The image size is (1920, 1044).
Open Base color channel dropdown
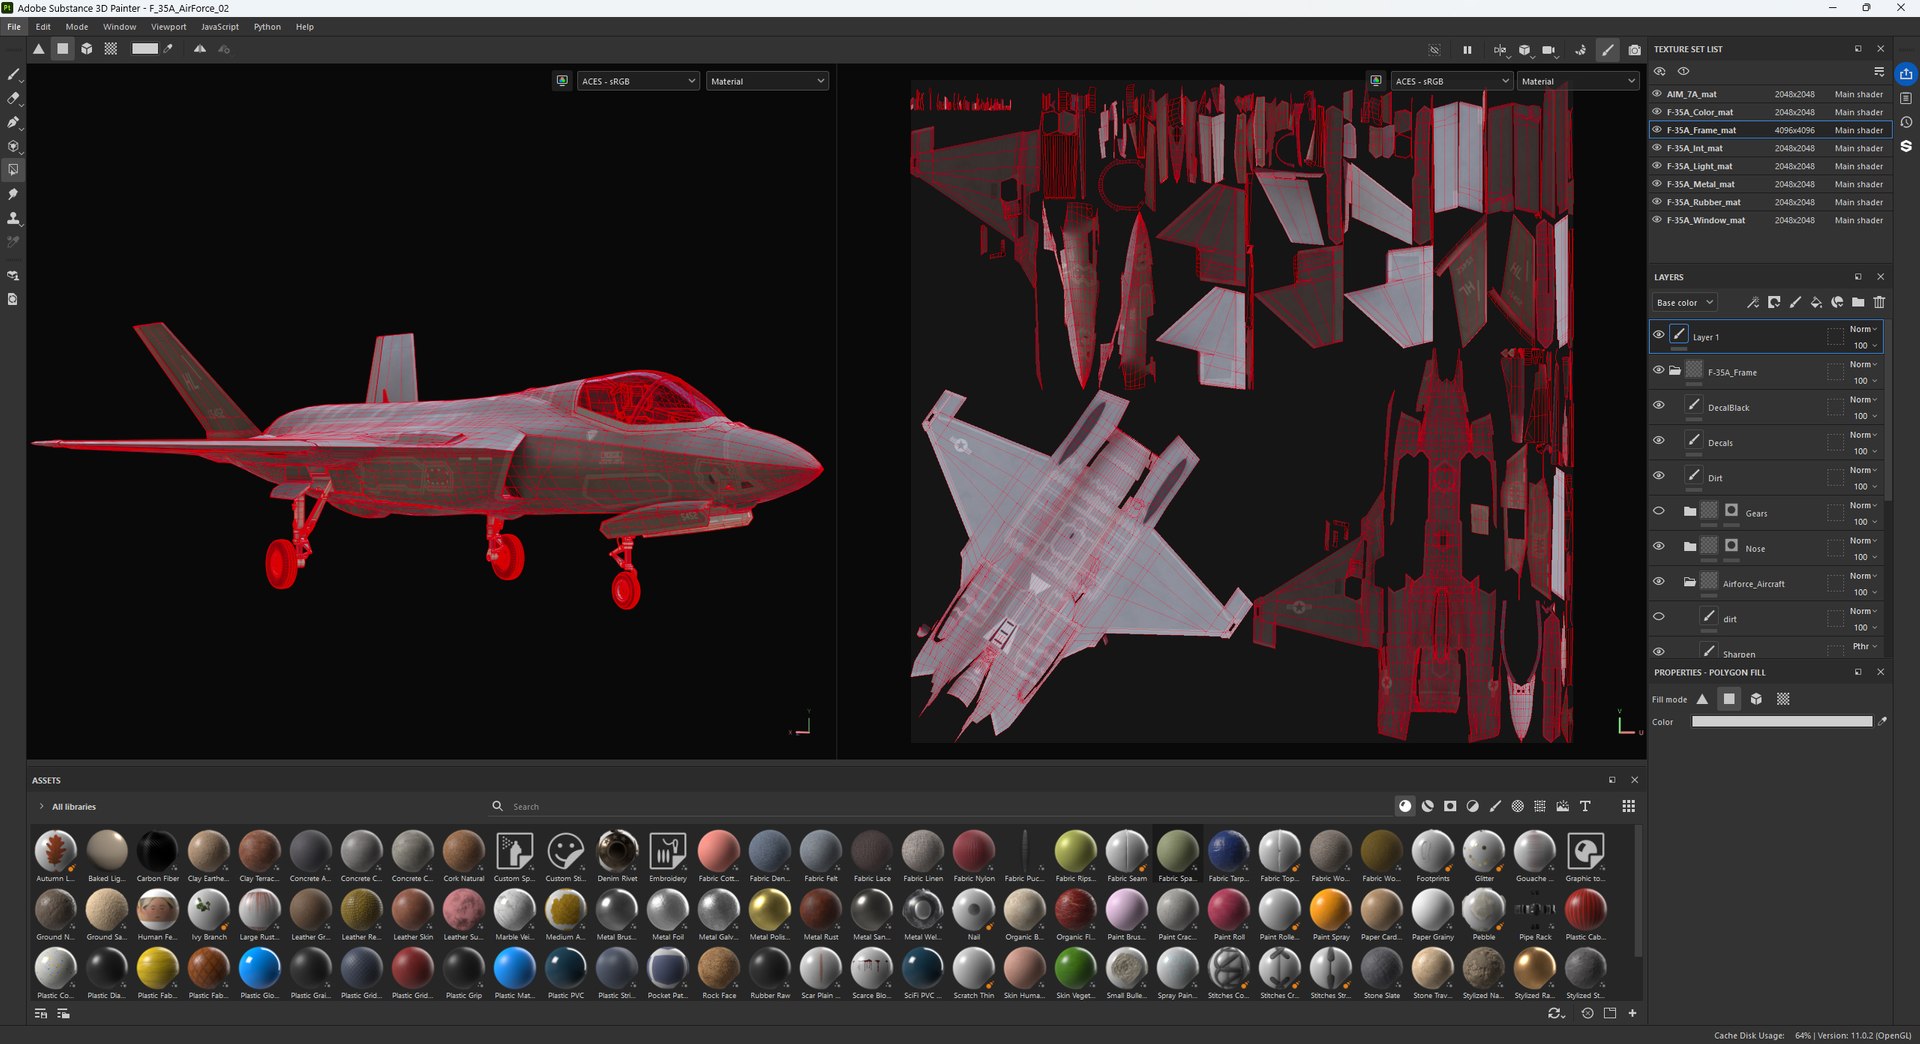(x=1684, y=302)
